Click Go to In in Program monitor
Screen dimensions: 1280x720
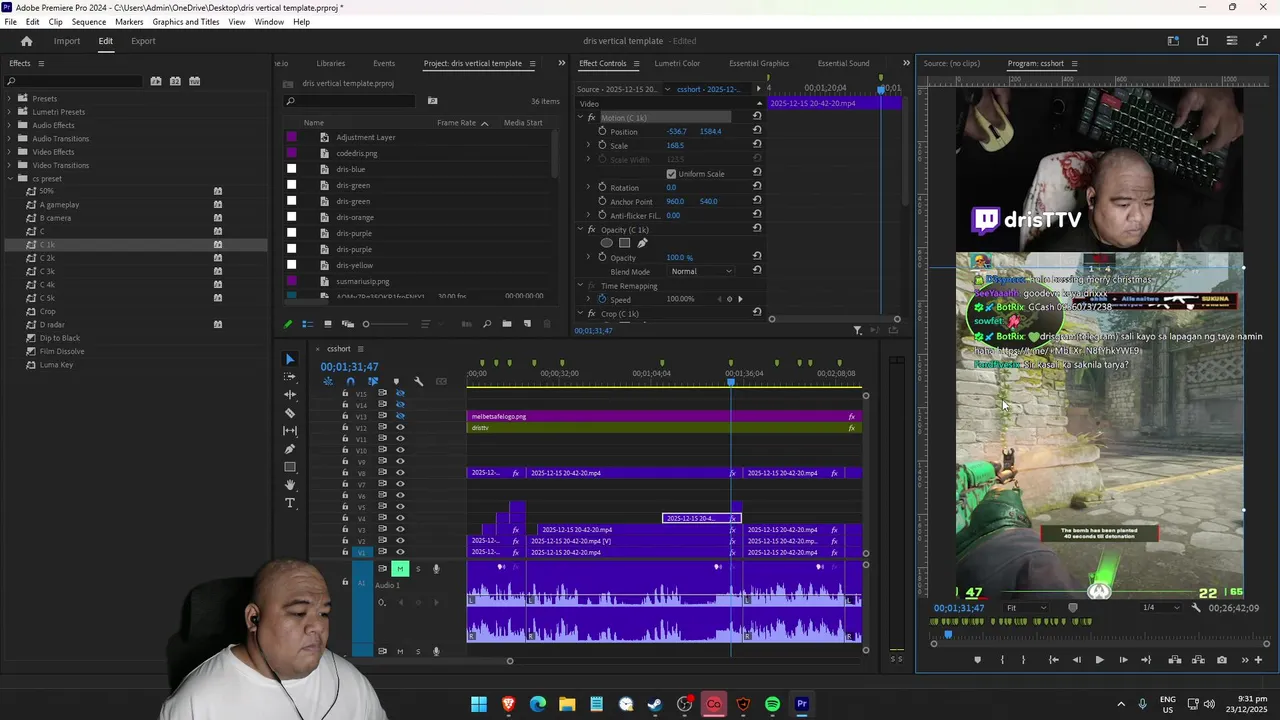(1053, 660)
